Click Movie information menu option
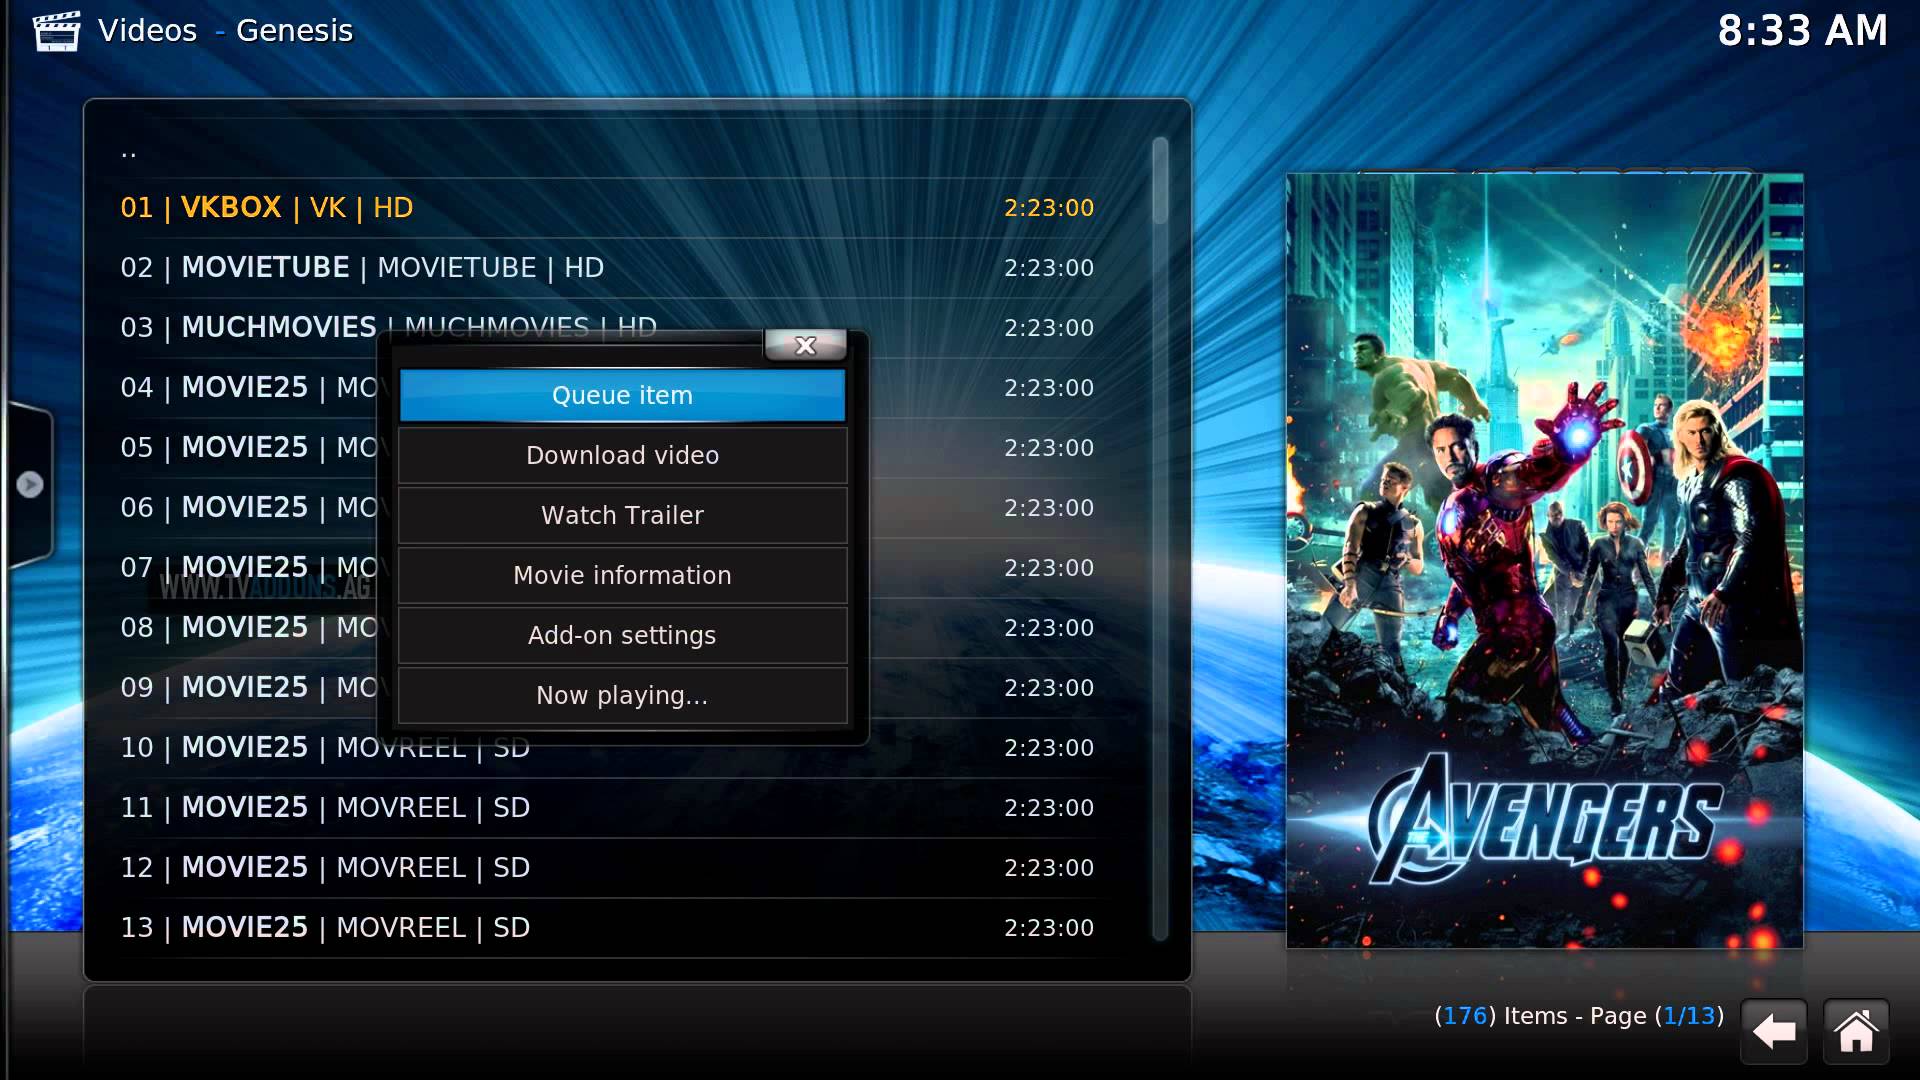The width and height of the screenshot is (1920, 1080). [x=622, y=575]
